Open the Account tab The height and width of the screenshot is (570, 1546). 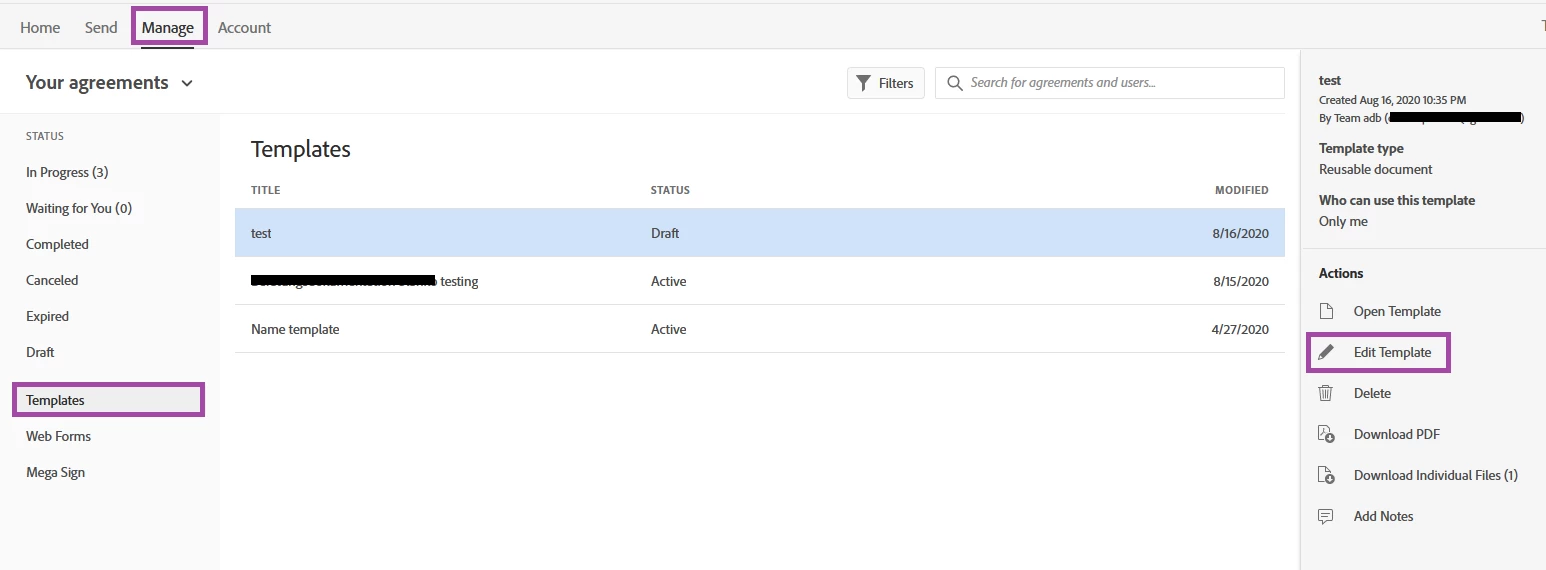[x=244, y=27]
